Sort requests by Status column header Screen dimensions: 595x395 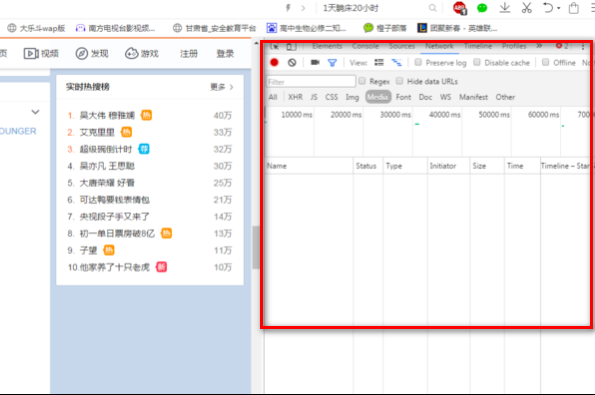click(368, 166)
